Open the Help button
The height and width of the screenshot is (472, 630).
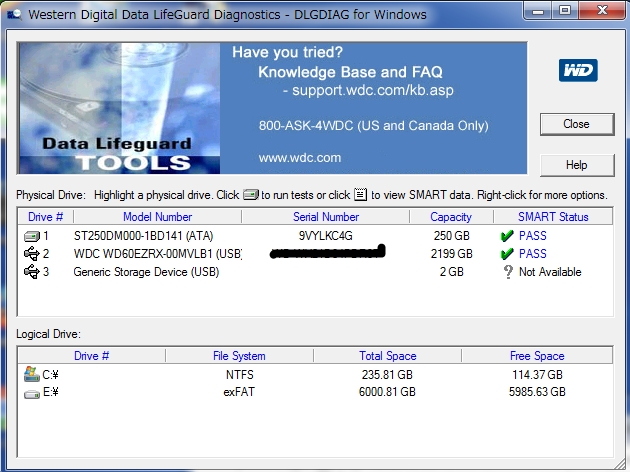pos(577,165)
